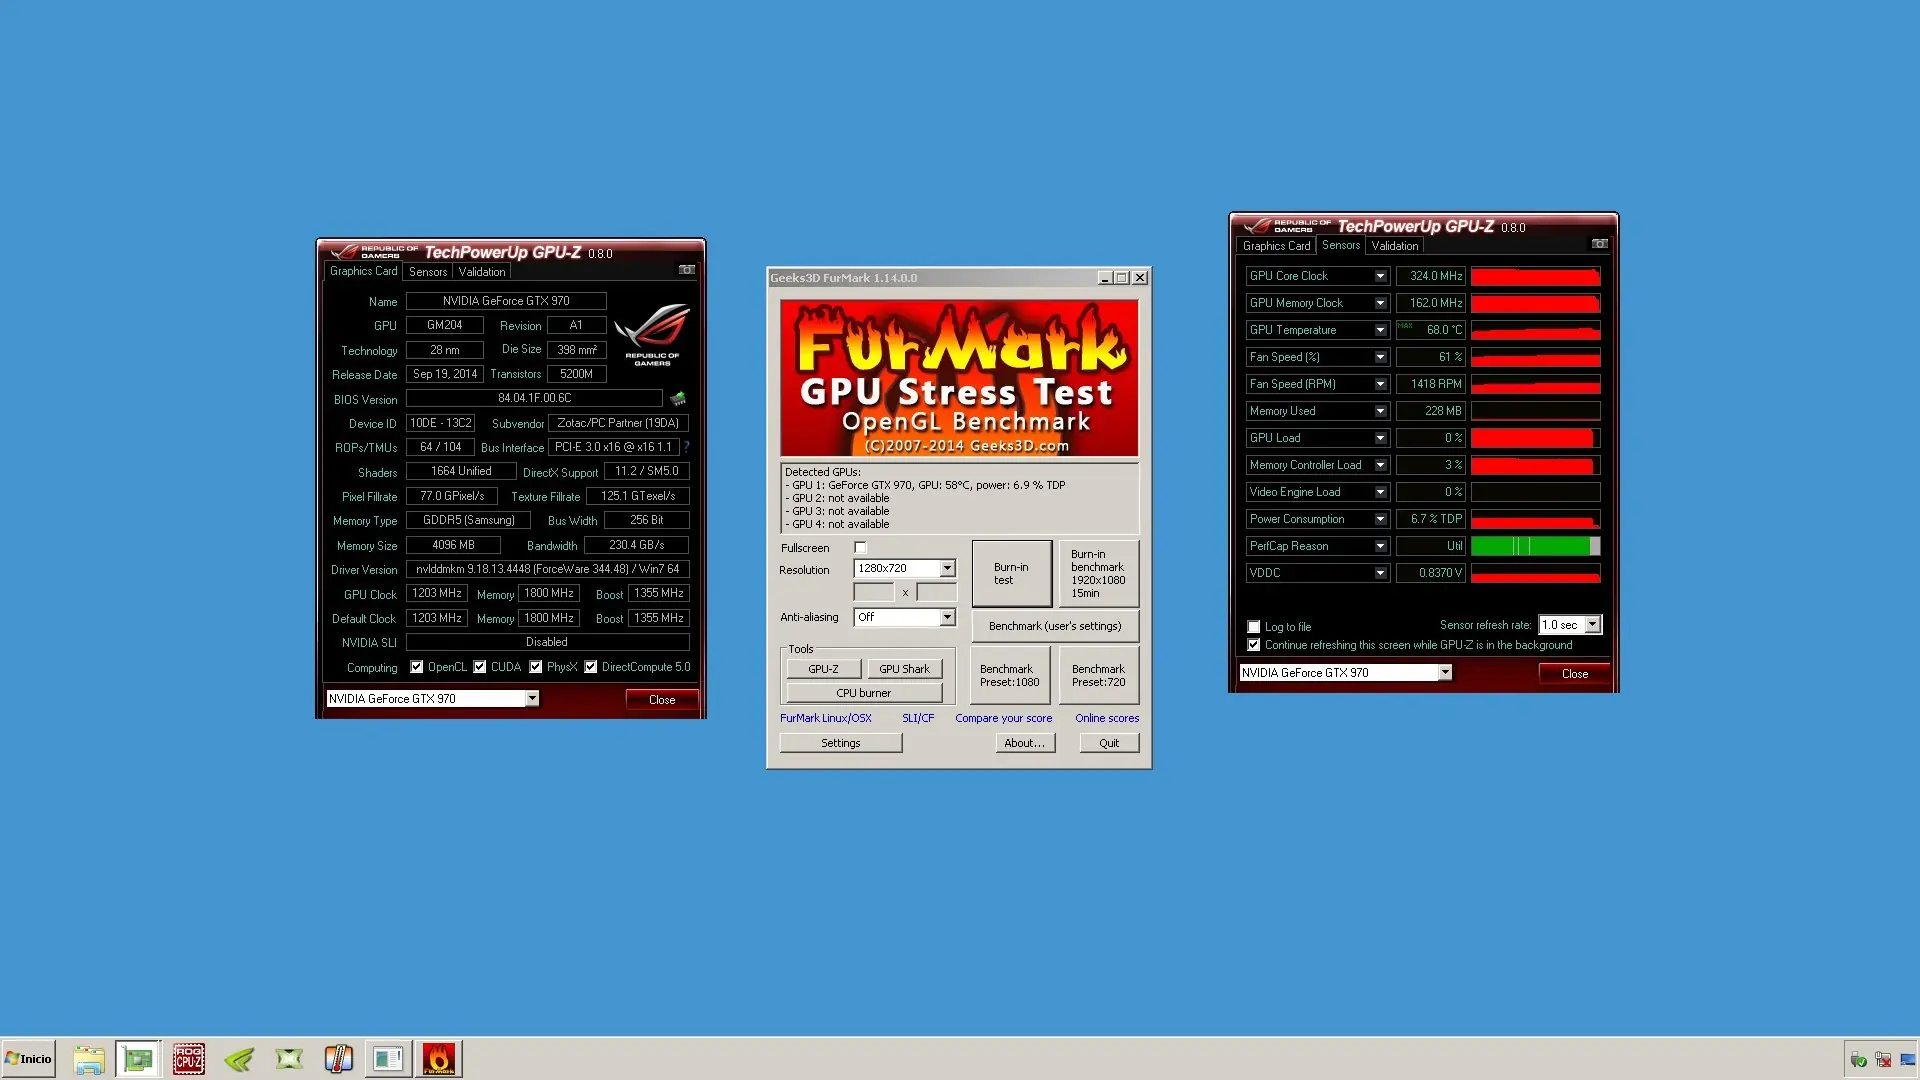Click the SLI/CF link
1920x1080 pixels.
tap(918, 718)
